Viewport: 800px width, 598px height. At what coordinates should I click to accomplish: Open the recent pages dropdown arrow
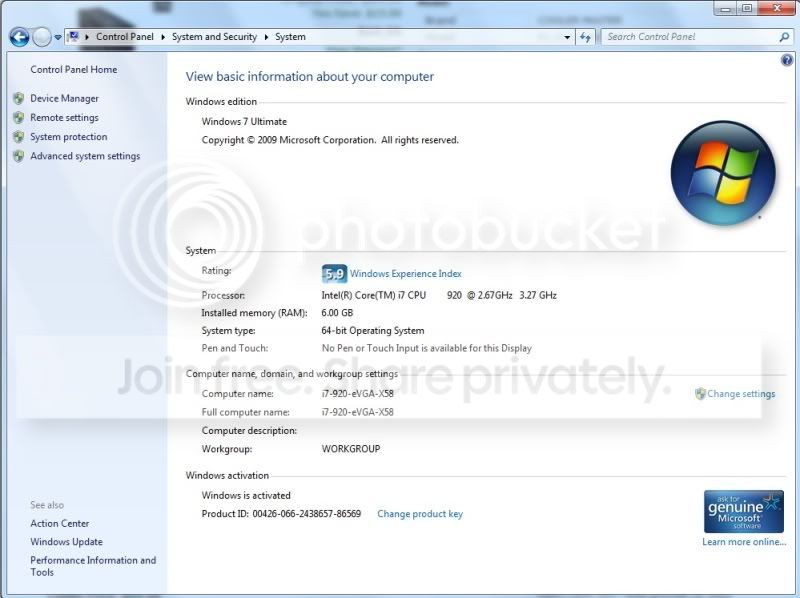point(58,37)
